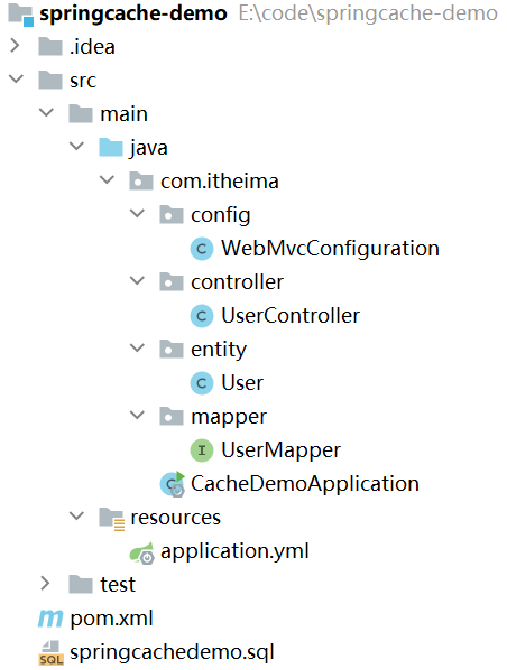Click the User entity class icon
The image size is (507, 670).
tap(202, 383)
